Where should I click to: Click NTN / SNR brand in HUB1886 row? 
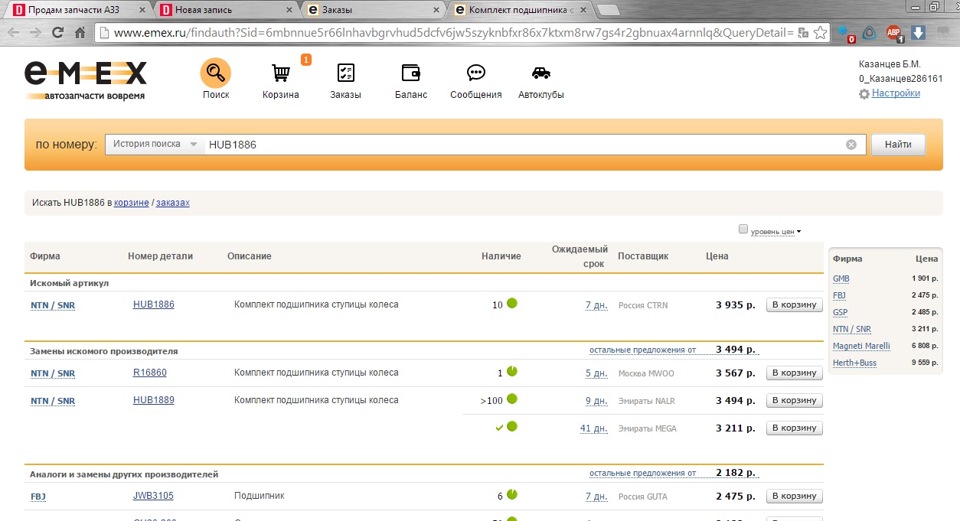pyautogui.click(x=53, y=305)
